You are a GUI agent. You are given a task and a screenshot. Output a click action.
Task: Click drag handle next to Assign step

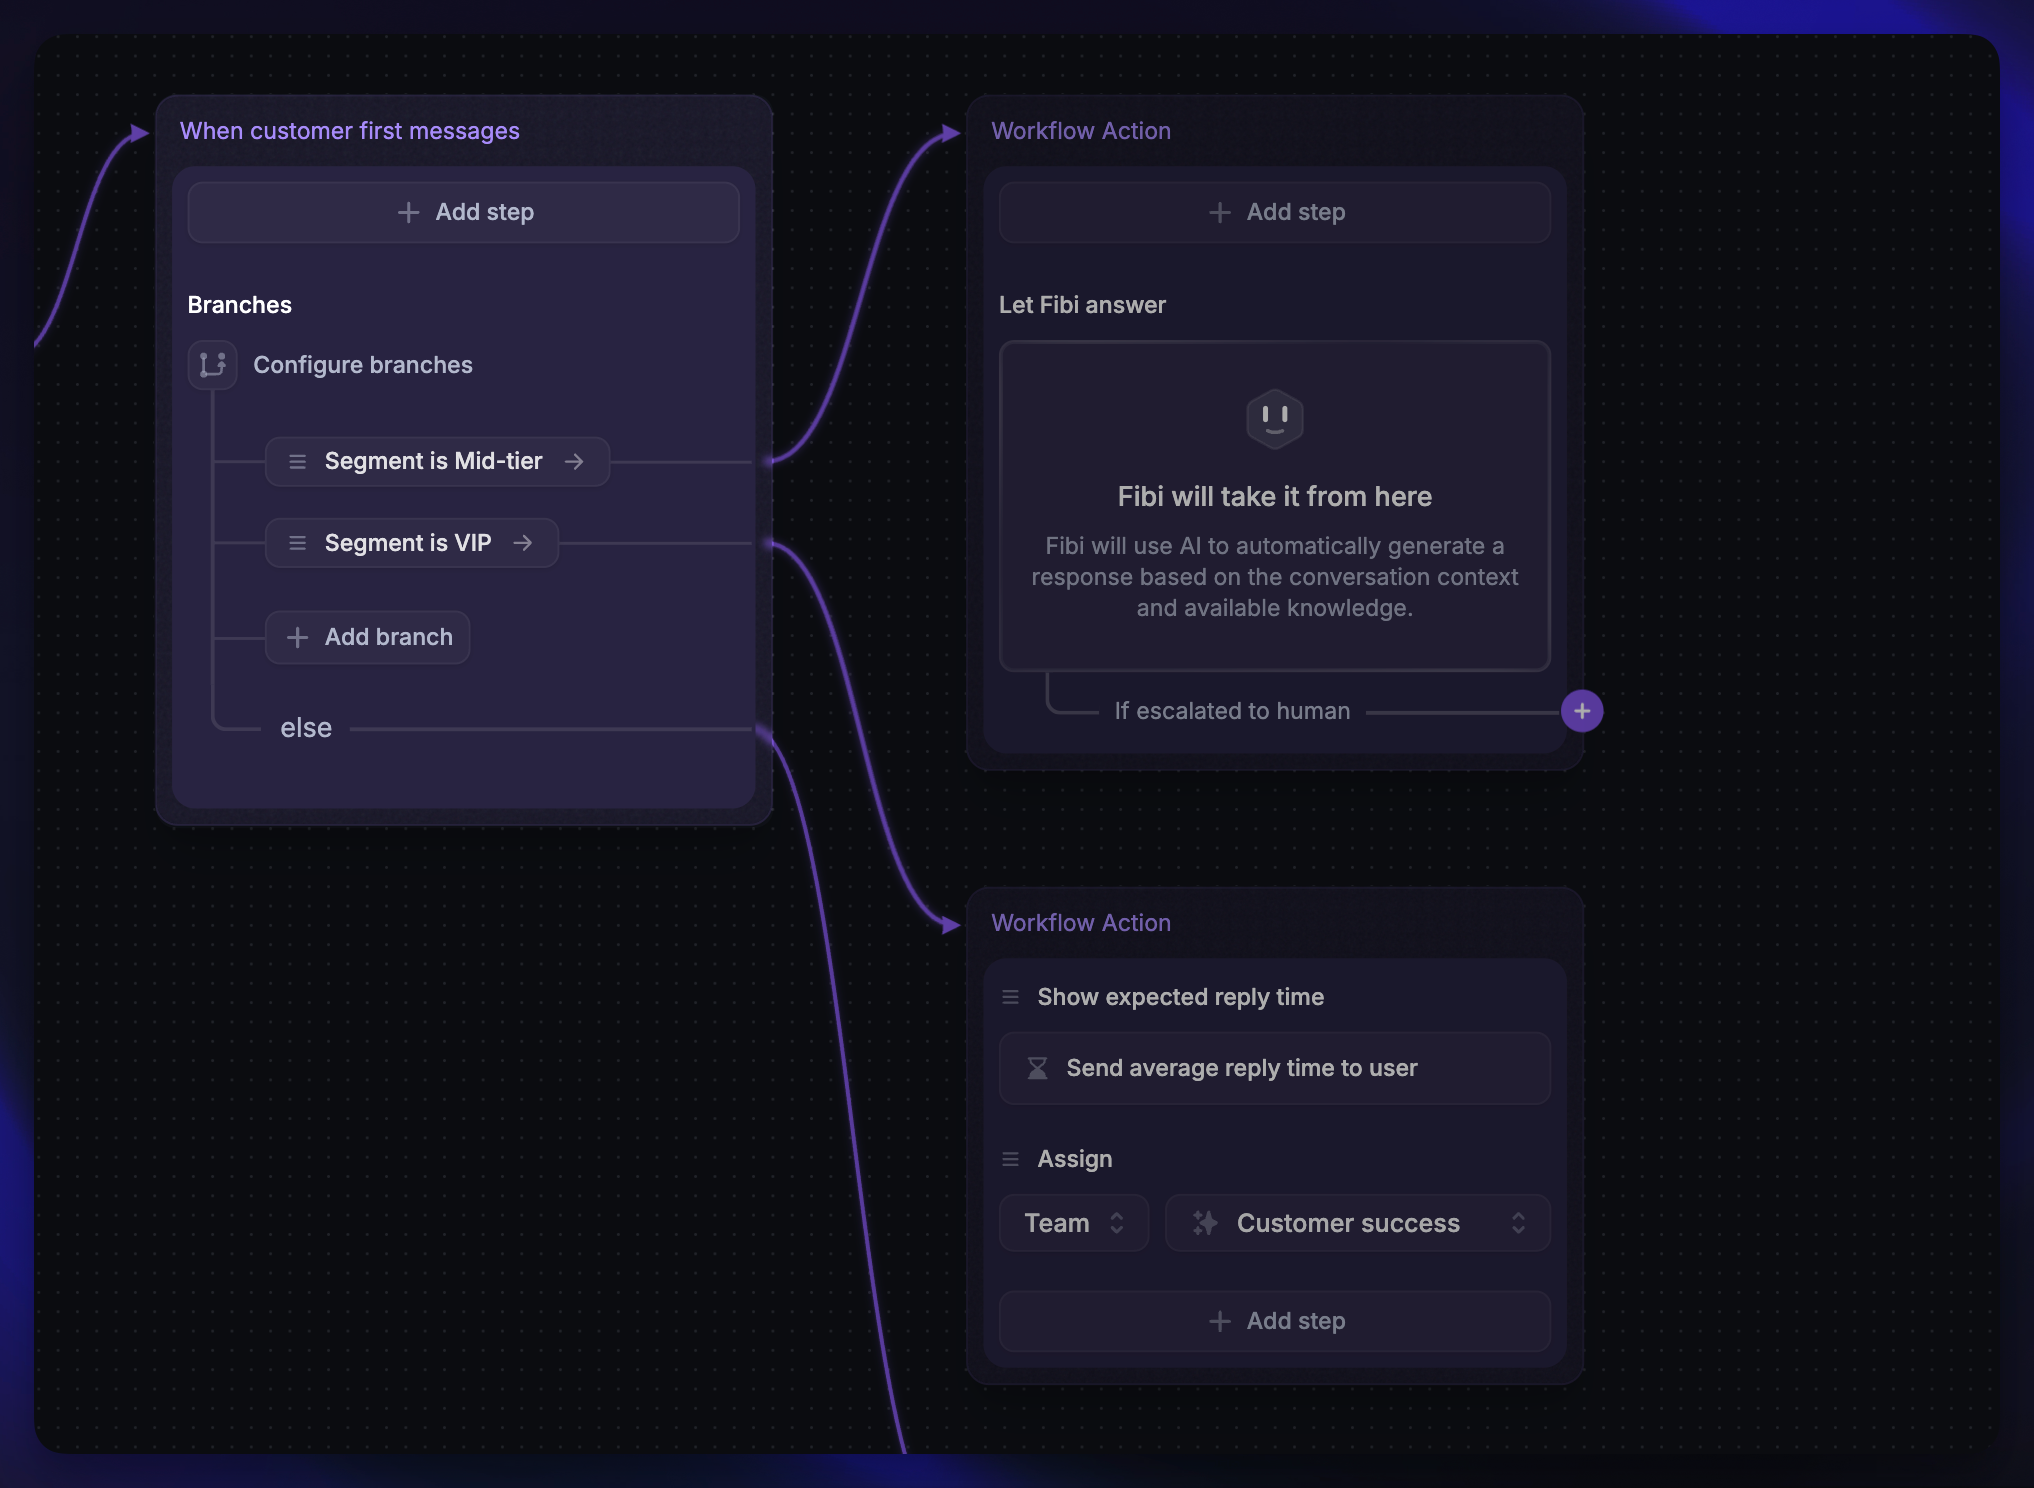coord(1011,1159)
